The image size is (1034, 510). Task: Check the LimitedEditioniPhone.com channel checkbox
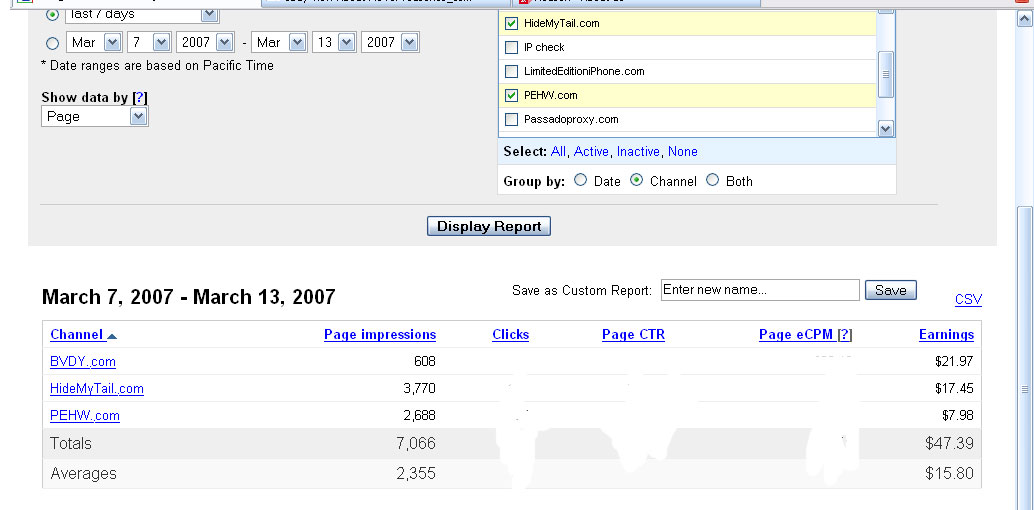point(512,71)
